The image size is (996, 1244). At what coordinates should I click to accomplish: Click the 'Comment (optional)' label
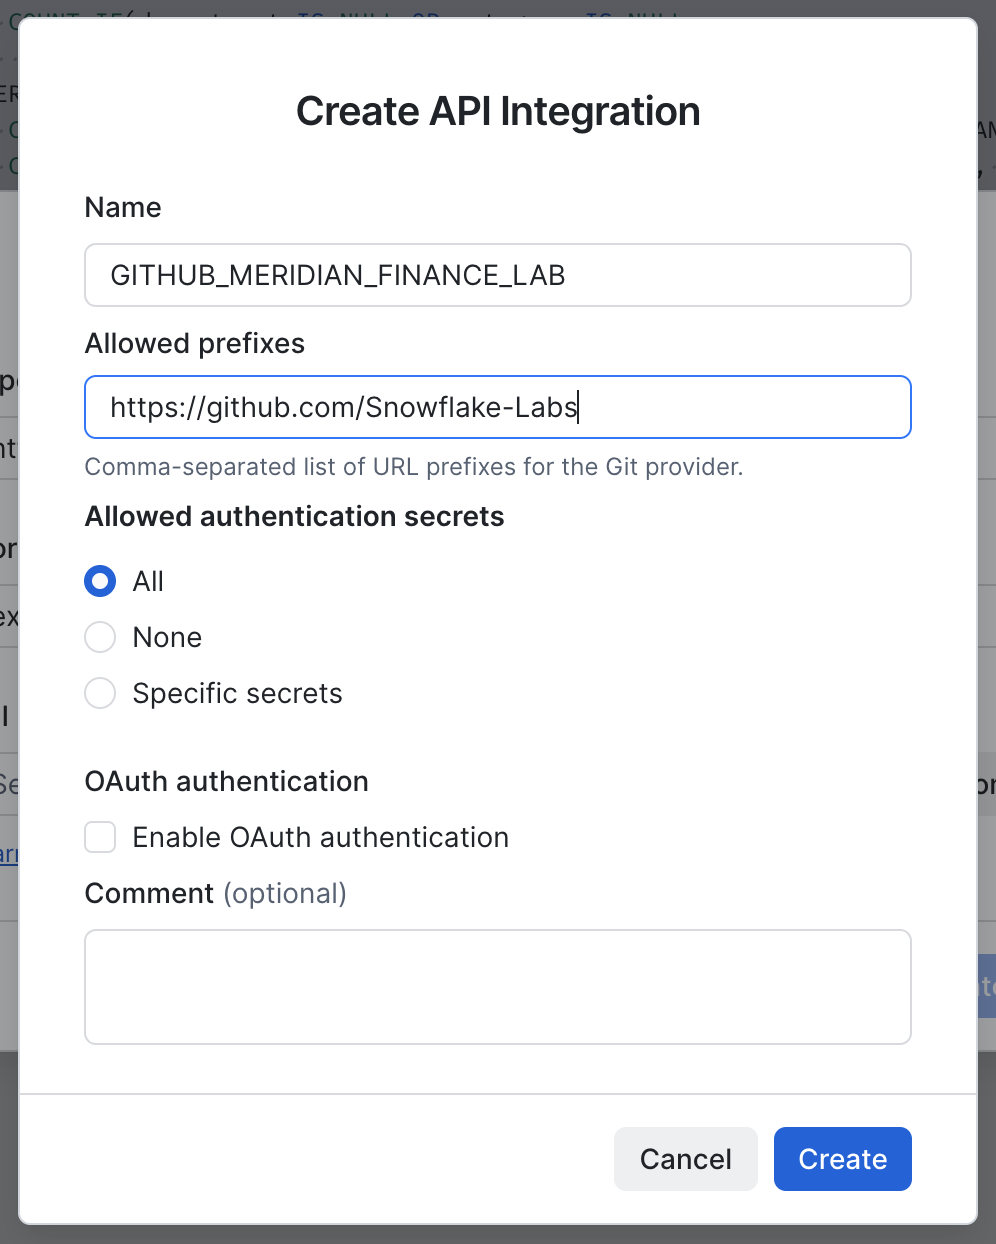[216, 893]
